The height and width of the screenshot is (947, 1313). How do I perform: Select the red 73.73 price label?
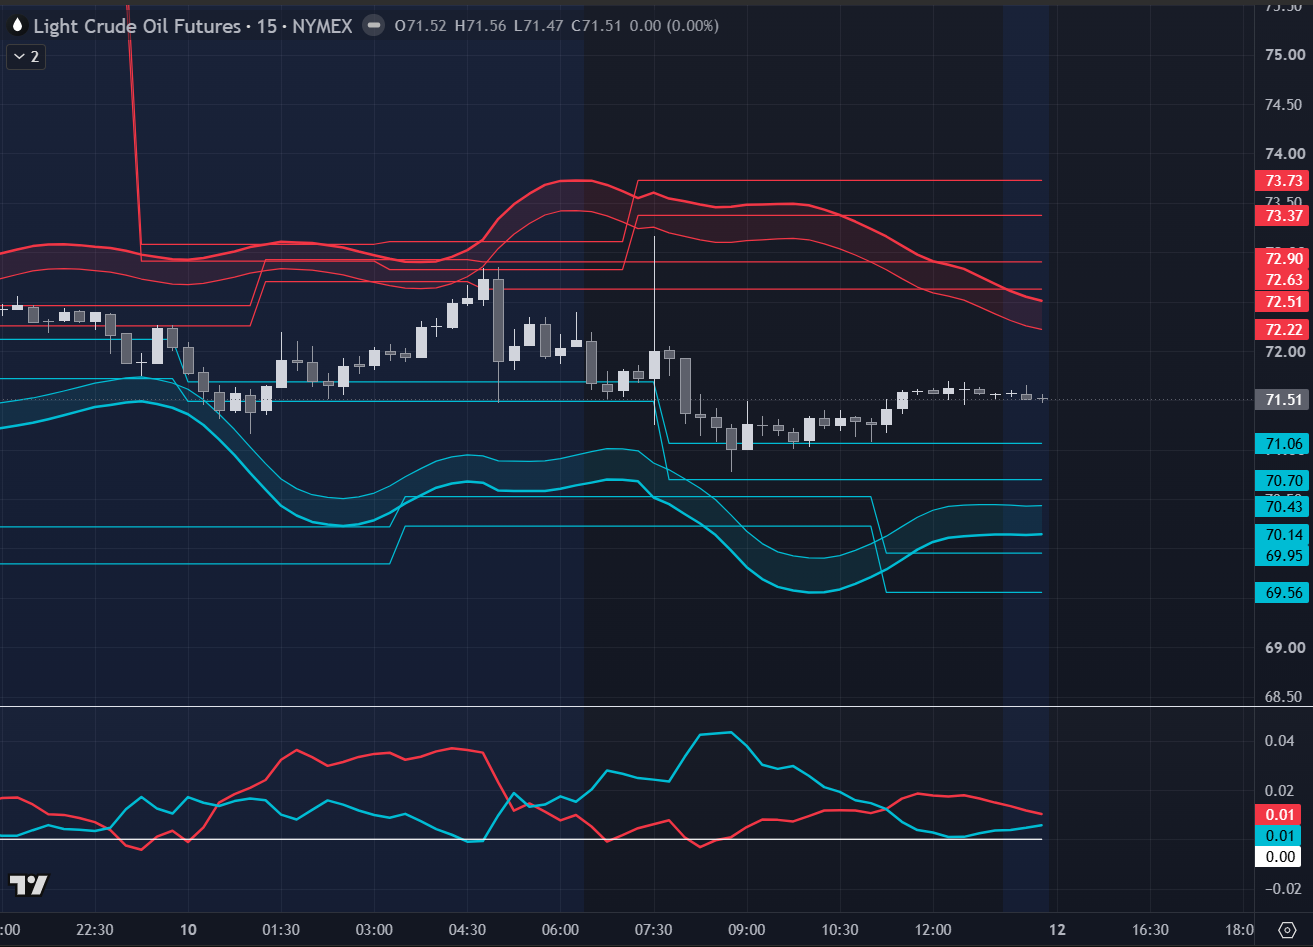[x=1283, y=181]
